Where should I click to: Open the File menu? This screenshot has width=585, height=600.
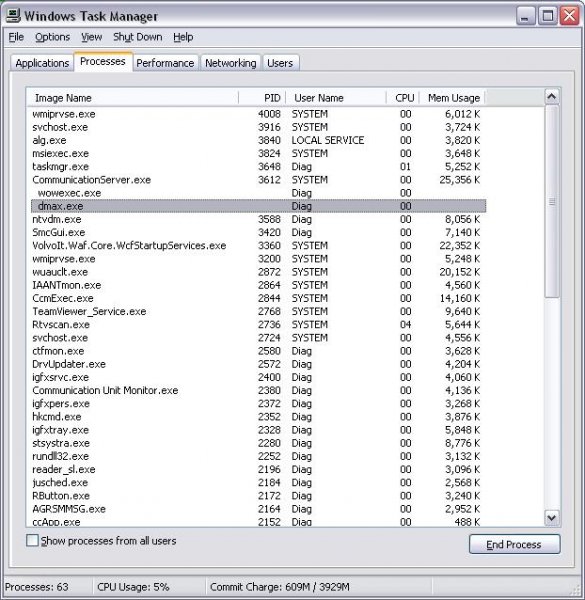pyautogui.click(x=16, y=37)
